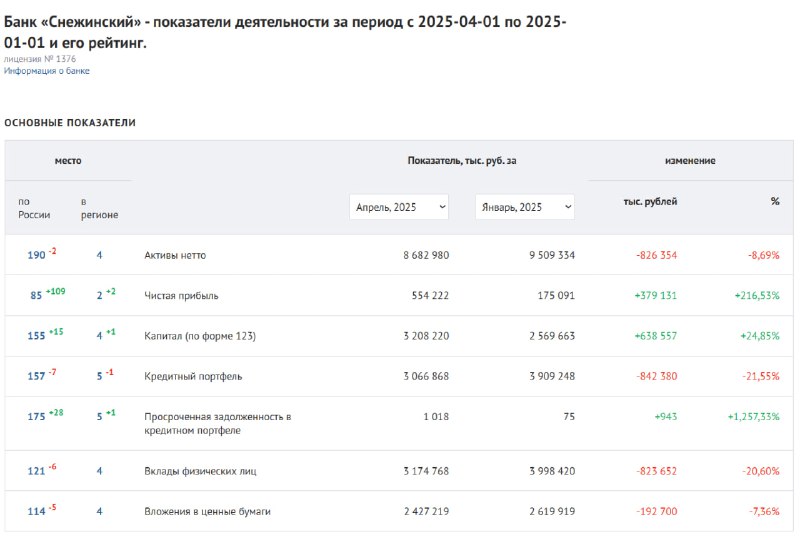
Task: Click the April value 3 208 220
Action: click(426, 336)
